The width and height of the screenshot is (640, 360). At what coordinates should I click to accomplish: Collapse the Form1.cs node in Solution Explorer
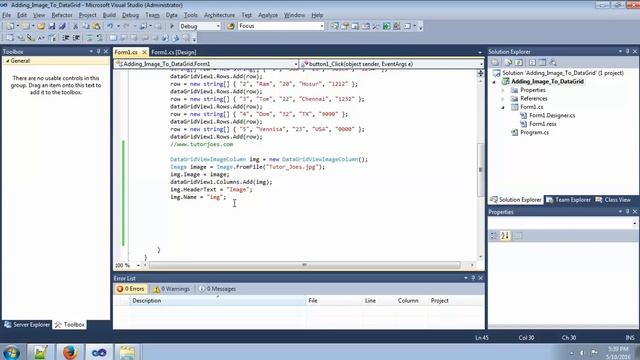[x=503, y=107]
